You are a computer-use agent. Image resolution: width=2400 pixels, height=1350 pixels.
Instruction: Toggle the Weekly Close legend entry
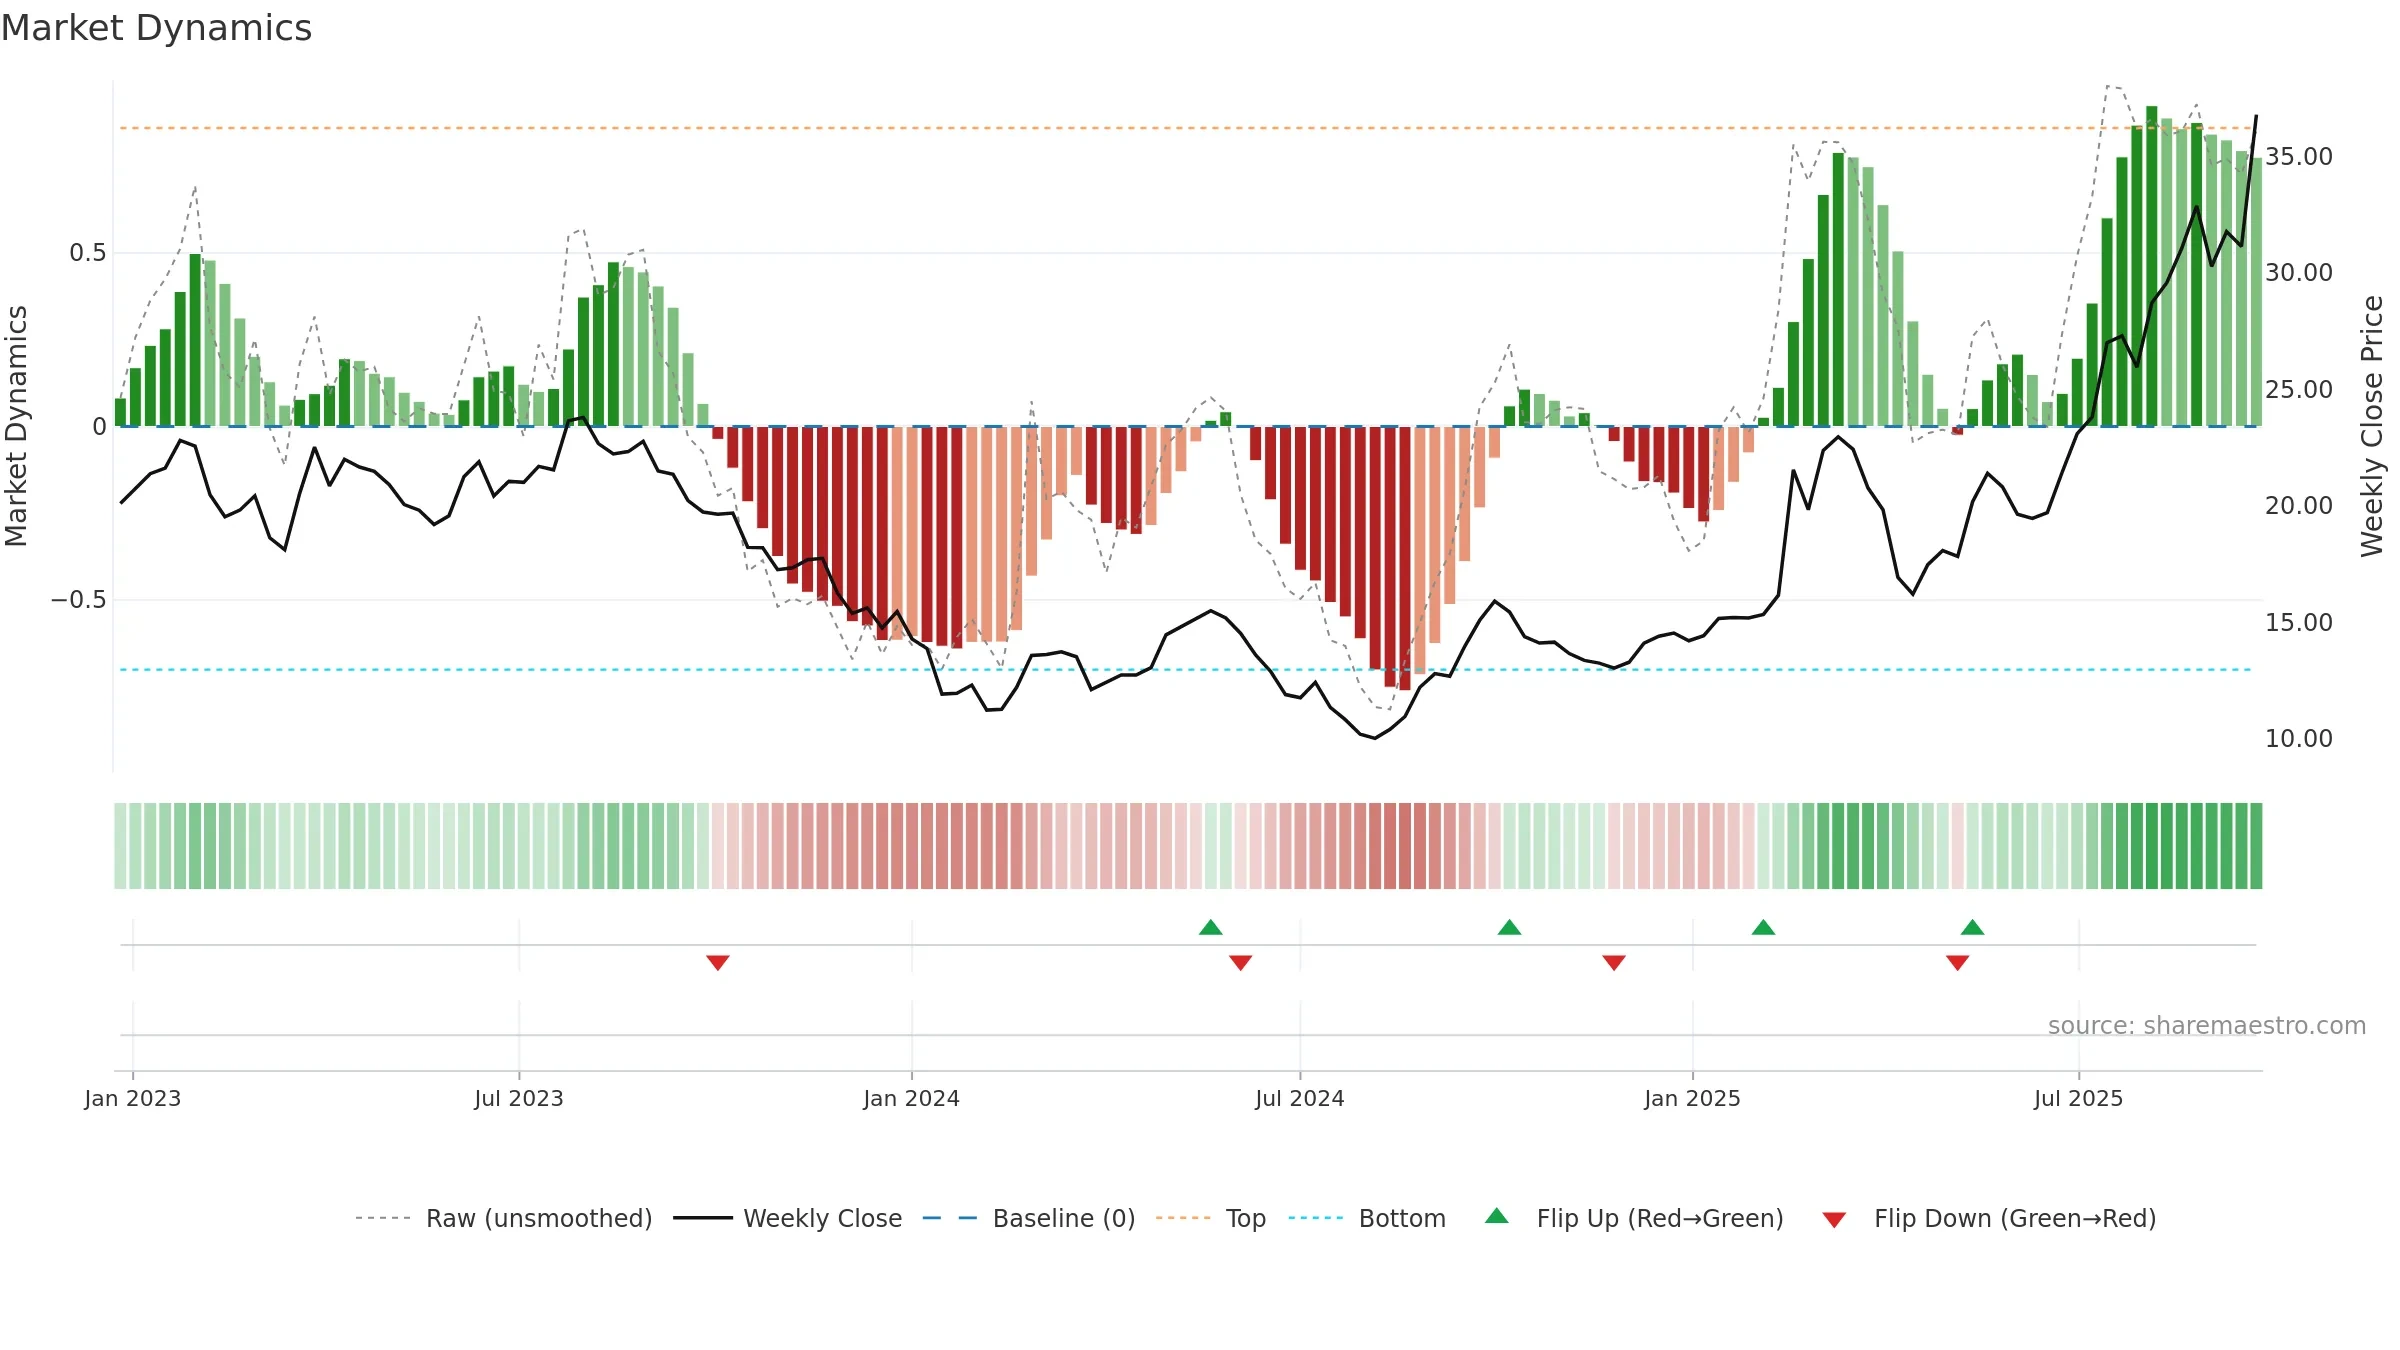pyautogui.click(x=788, y=1218)
